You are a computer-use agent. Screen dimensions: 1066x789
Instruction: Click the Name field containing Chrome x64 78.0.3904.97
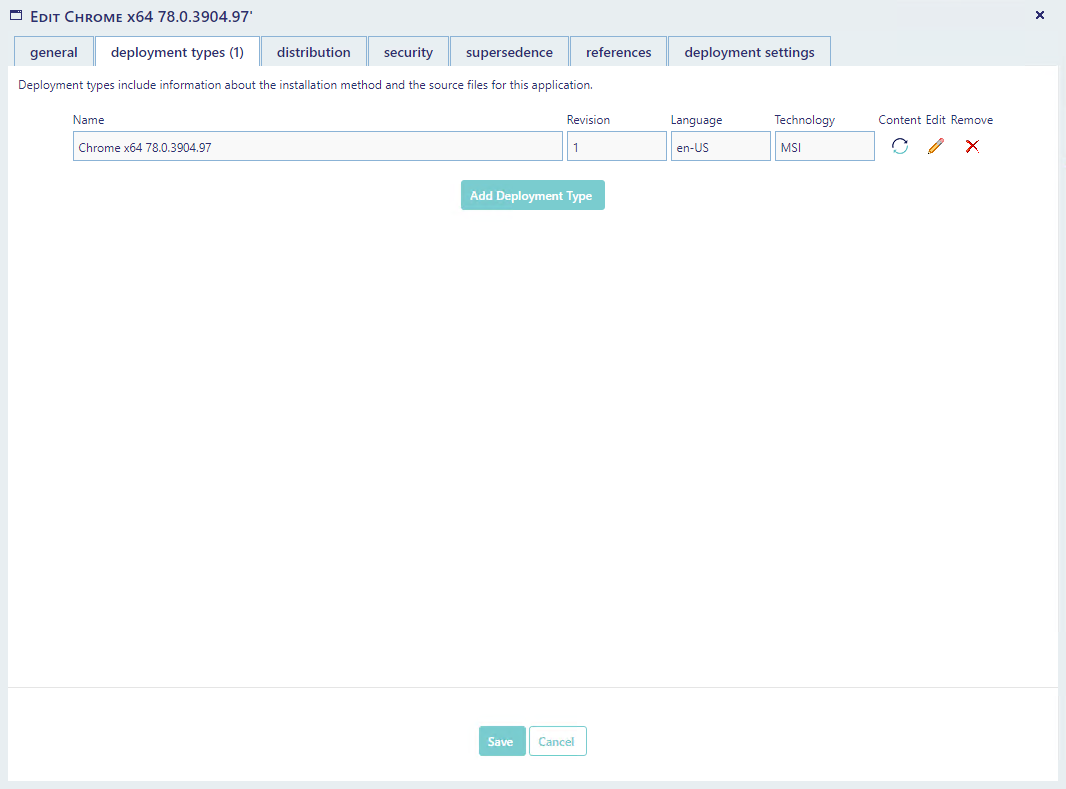[317, 147]
